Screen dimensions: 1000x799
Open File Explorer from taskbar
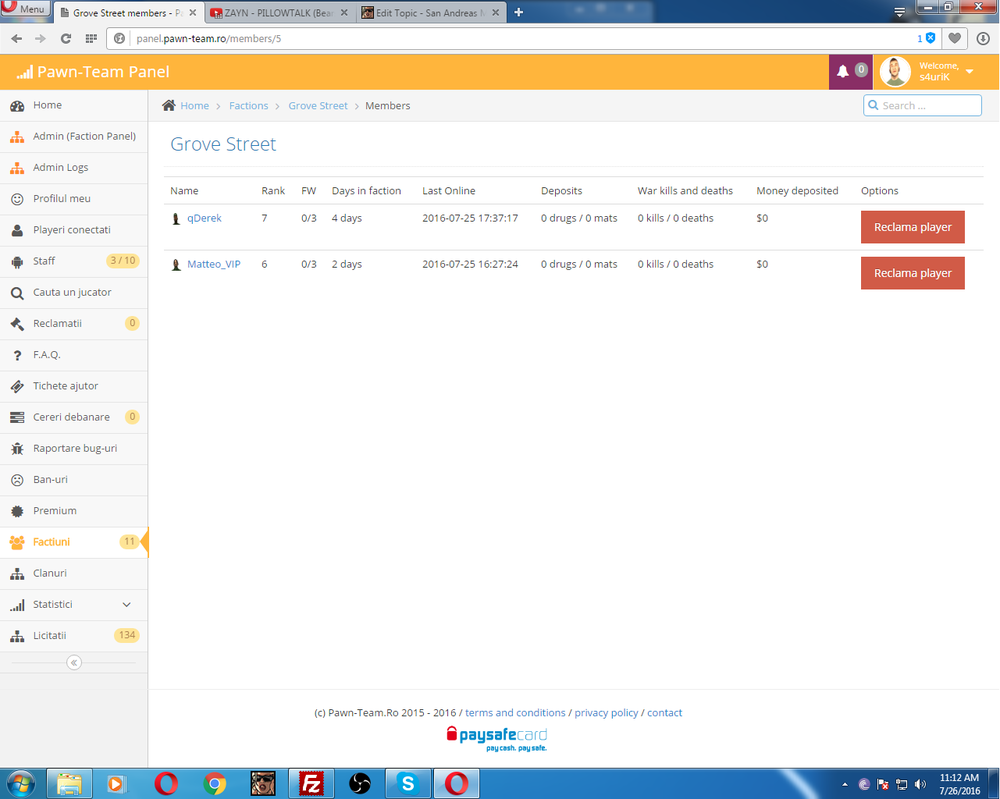click(x=69, y=784)
